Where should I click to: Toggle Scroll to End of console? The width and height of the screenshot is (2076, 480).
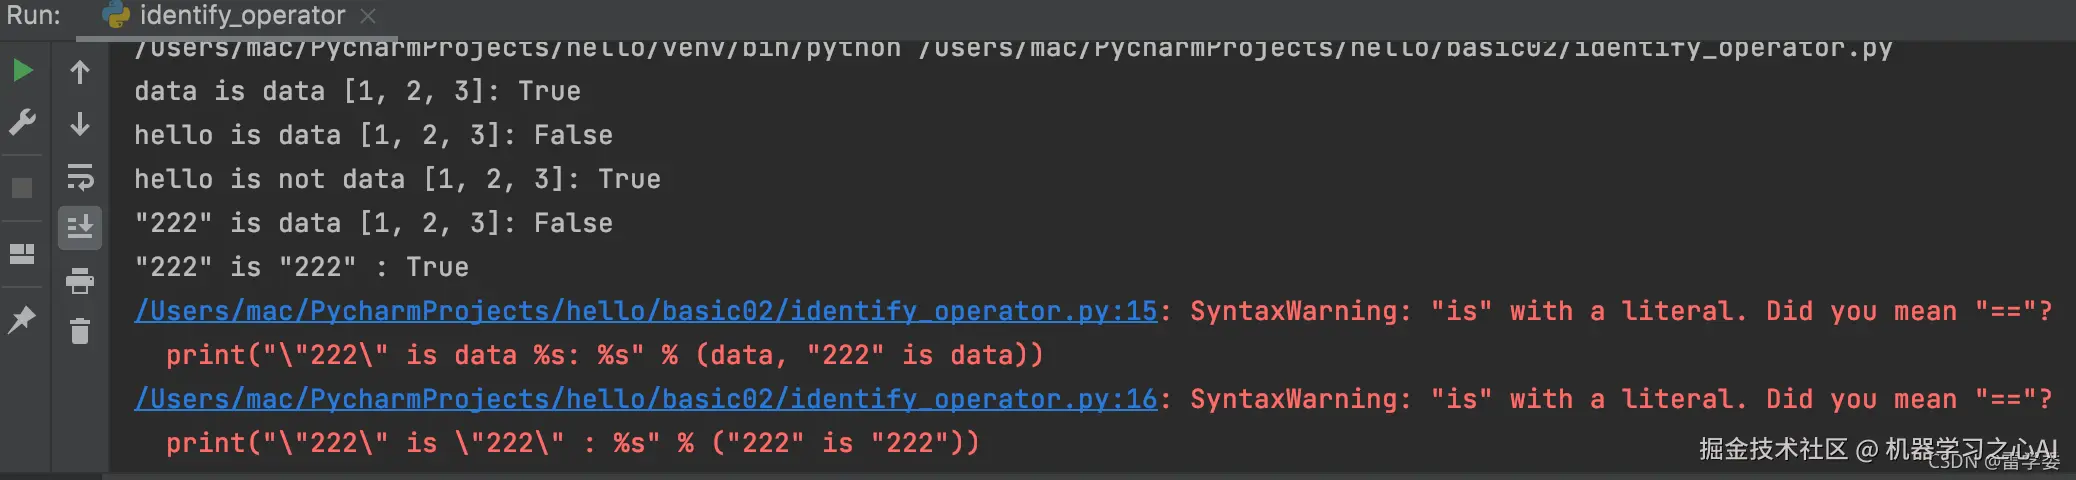click(x=80, y=228)
